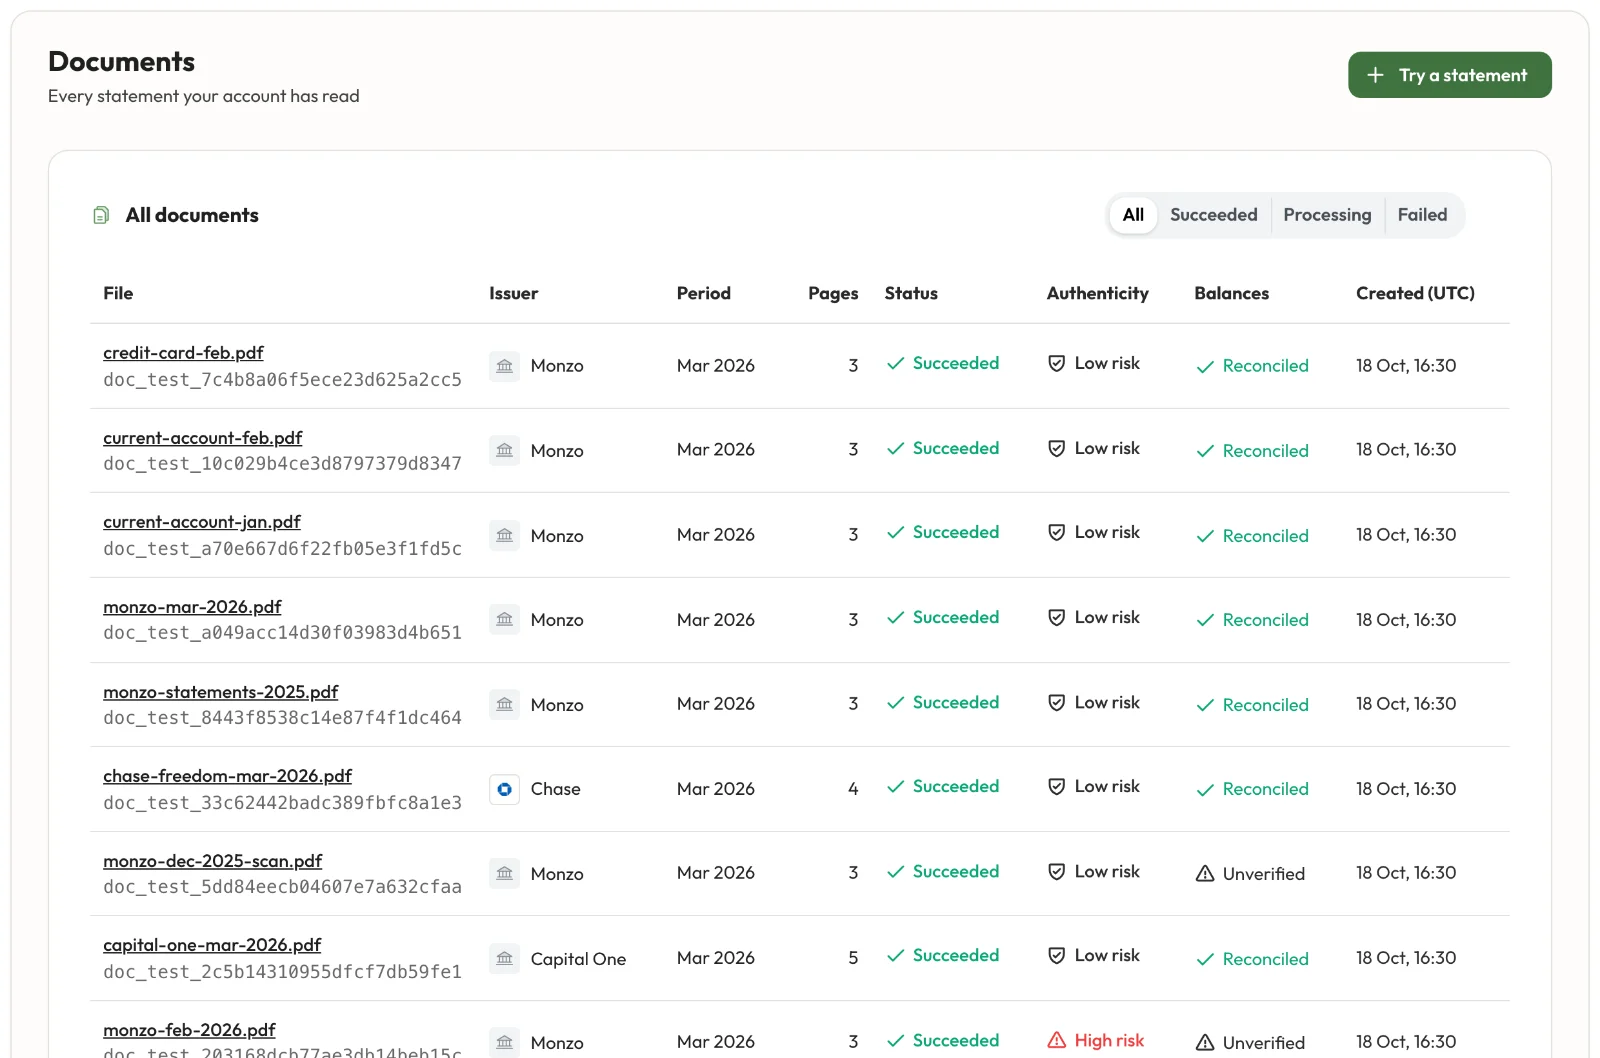
Task: Click Unverified label in monzo-dec-2025-scan.pdf row
Action: pyautogui.click(x=1263, y=874)
